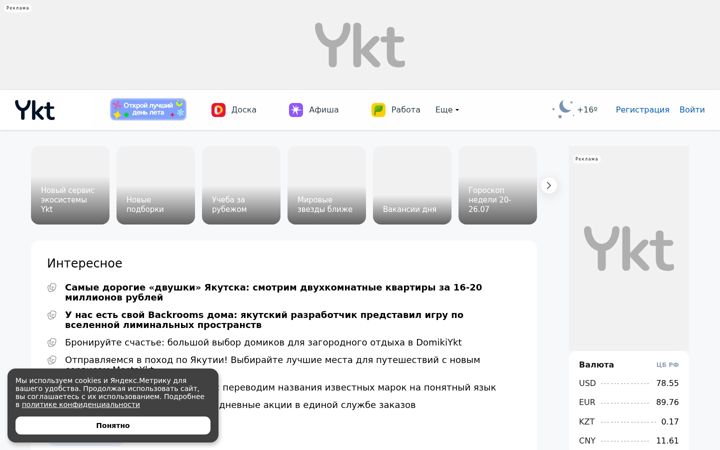This screenshot has height=450, width=720.
Task: Open story card Новый сервис экосистемы Ykt
Action: coord(70,185)
